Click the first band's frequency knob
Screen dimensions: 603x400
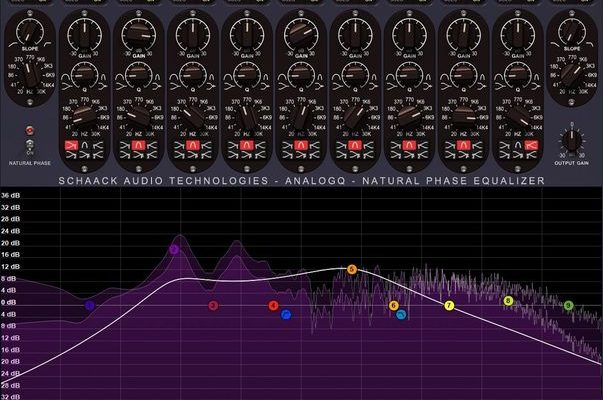(x=84, y=116)
